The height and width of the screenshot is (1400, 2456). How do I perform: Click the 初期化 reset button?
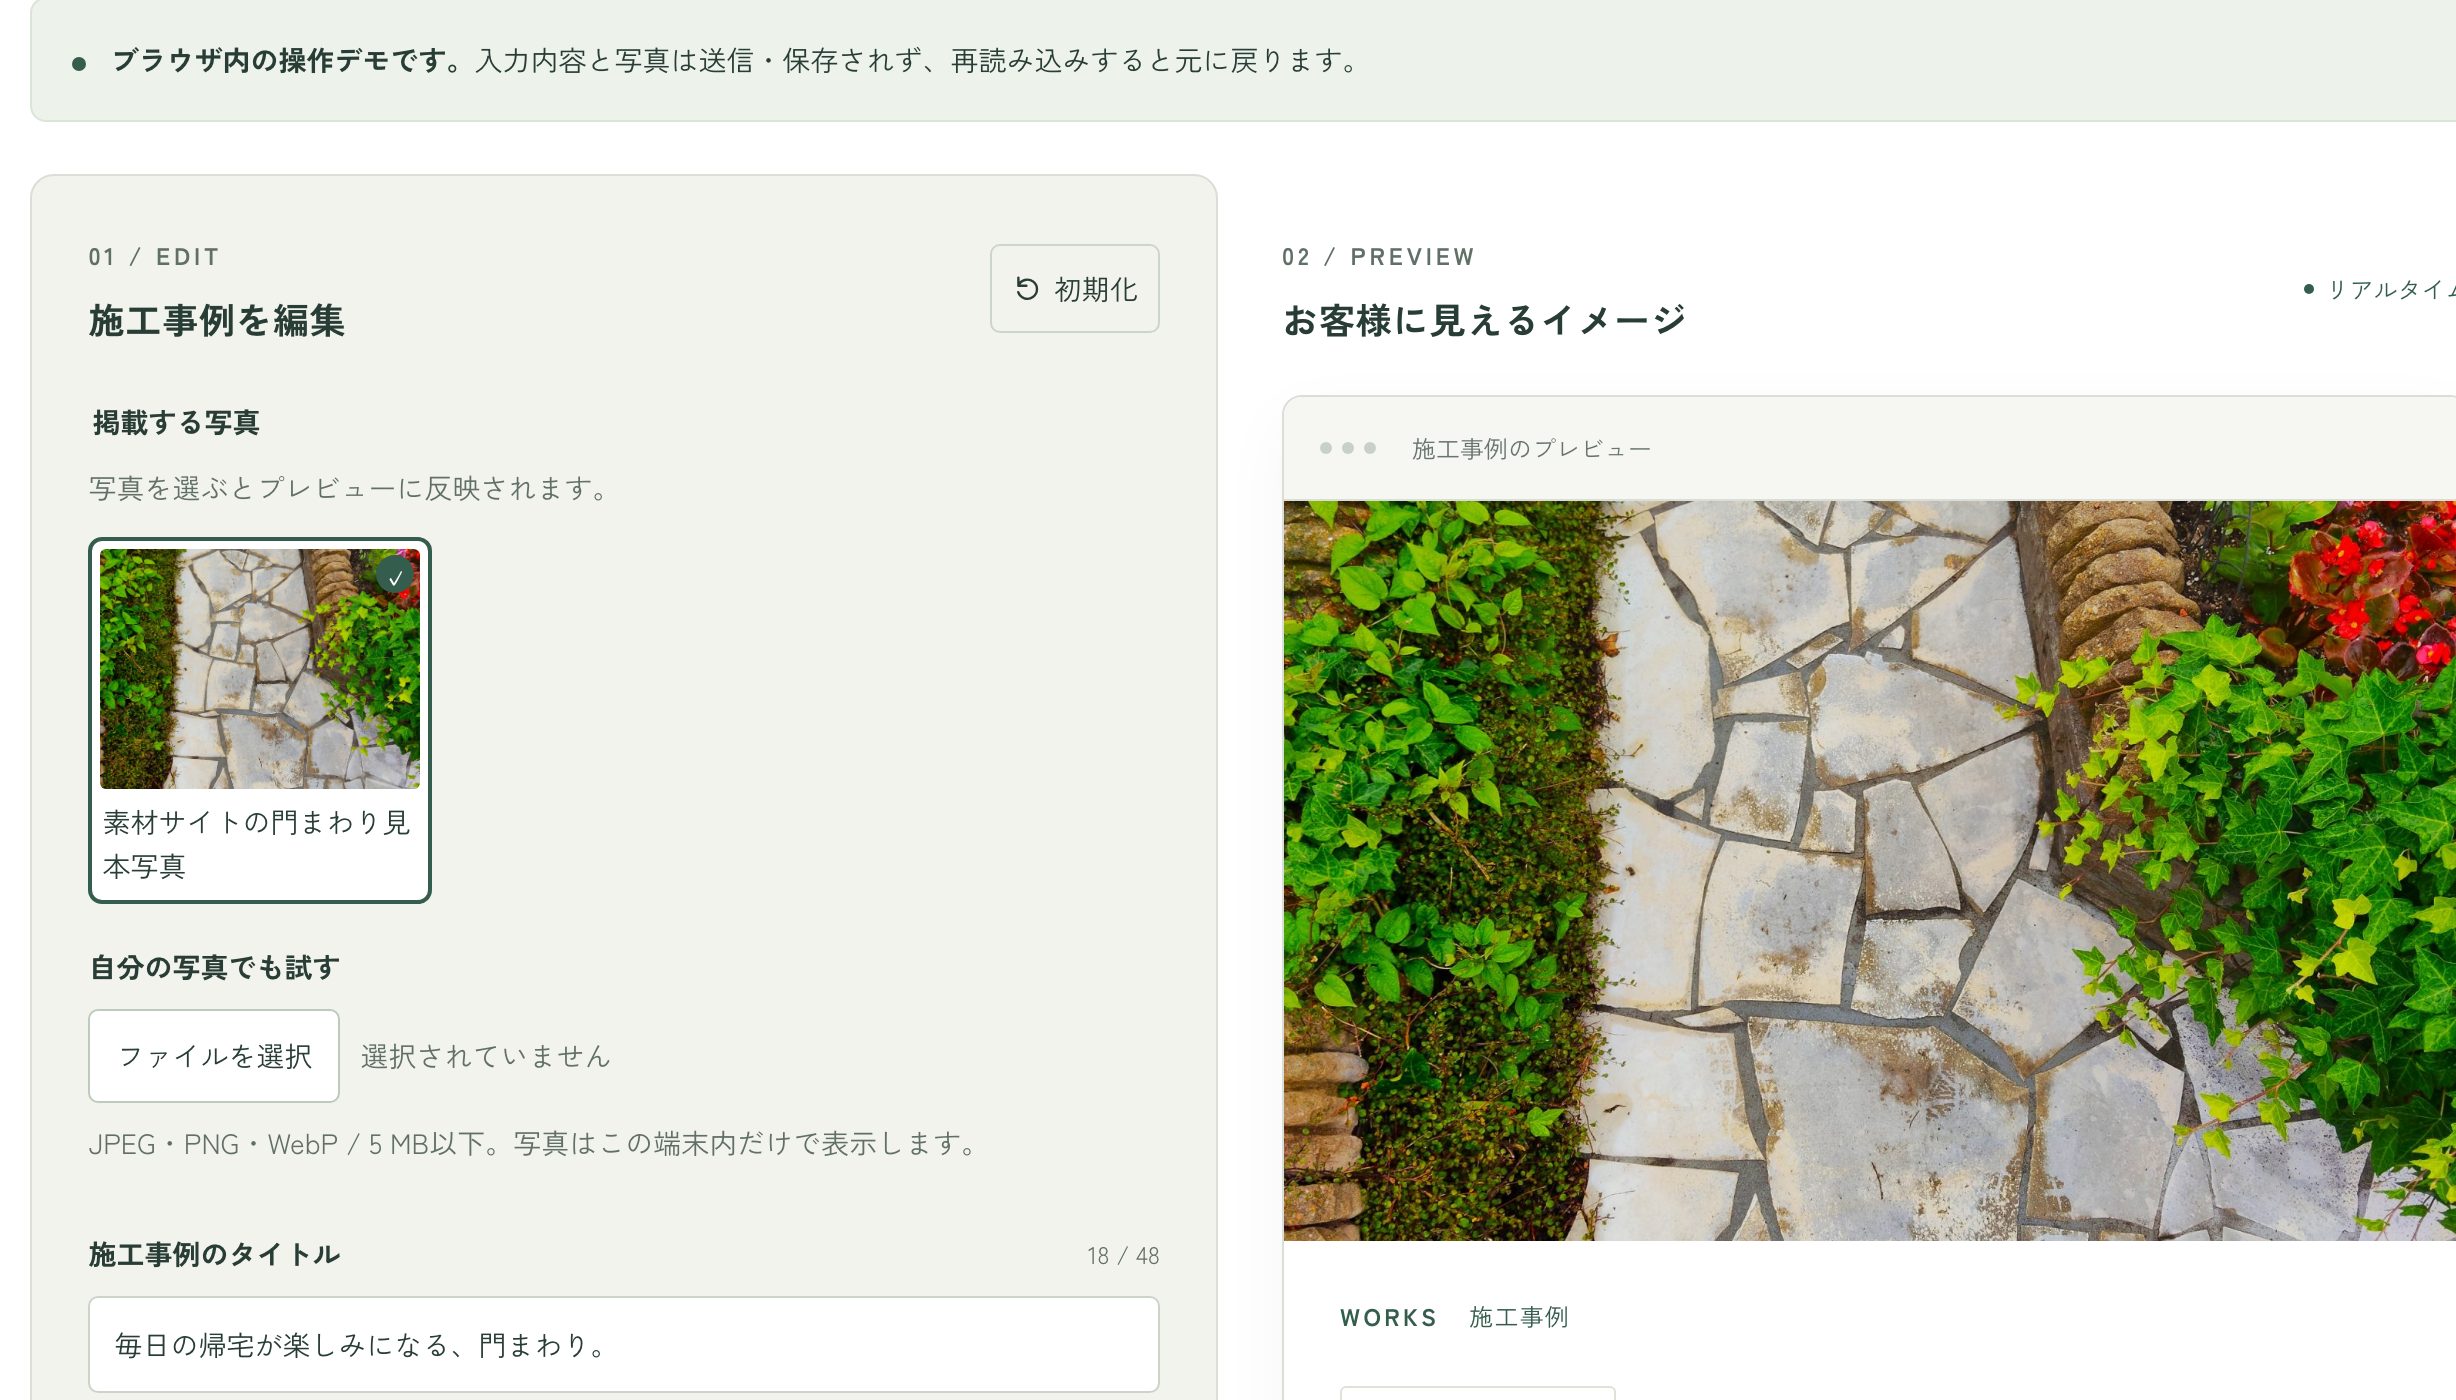(1074, 288)
